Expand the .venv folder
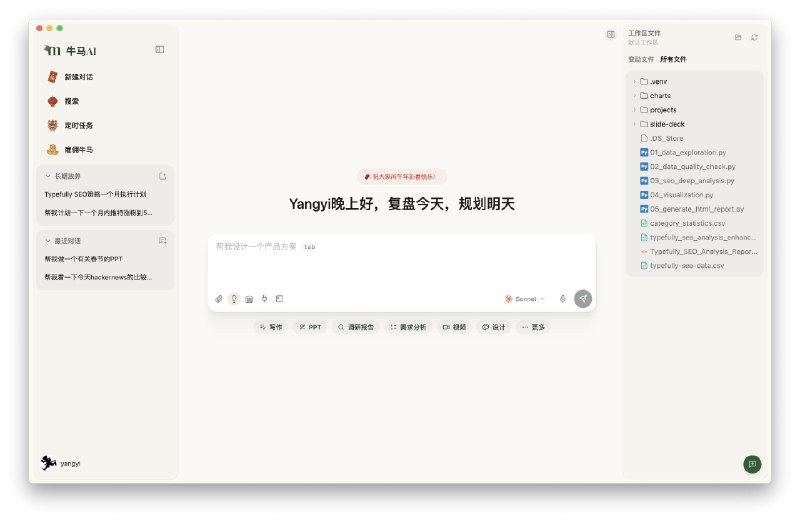The image size is (800, 521). (634, 81)
